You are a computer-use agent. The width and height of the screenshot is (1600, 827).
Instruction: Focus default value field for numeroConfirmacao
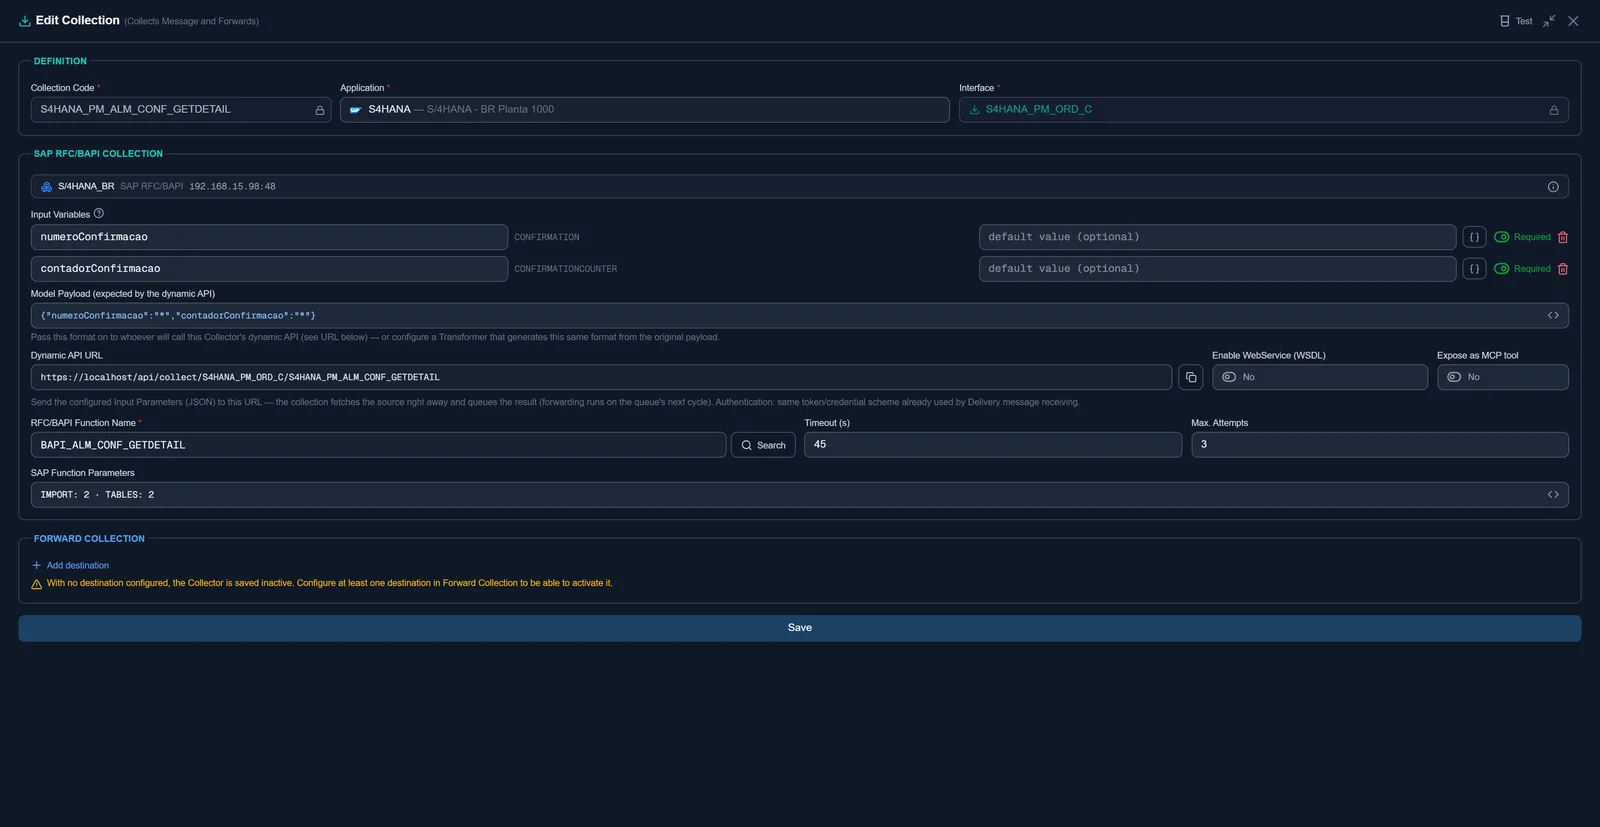click(1217, 237)
